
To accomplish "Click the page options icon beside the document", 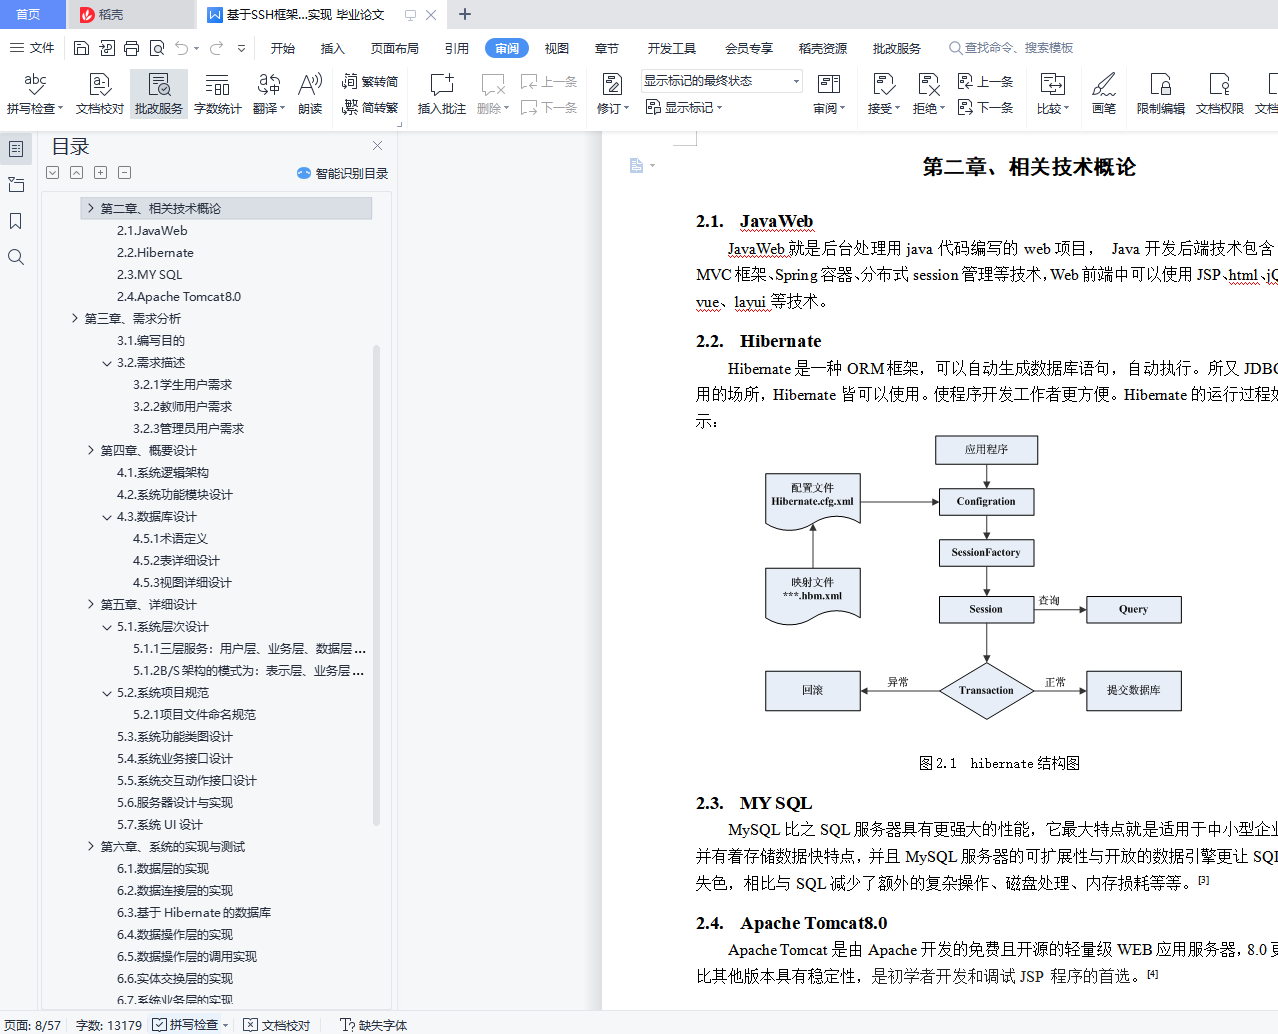I will [642, 166].
